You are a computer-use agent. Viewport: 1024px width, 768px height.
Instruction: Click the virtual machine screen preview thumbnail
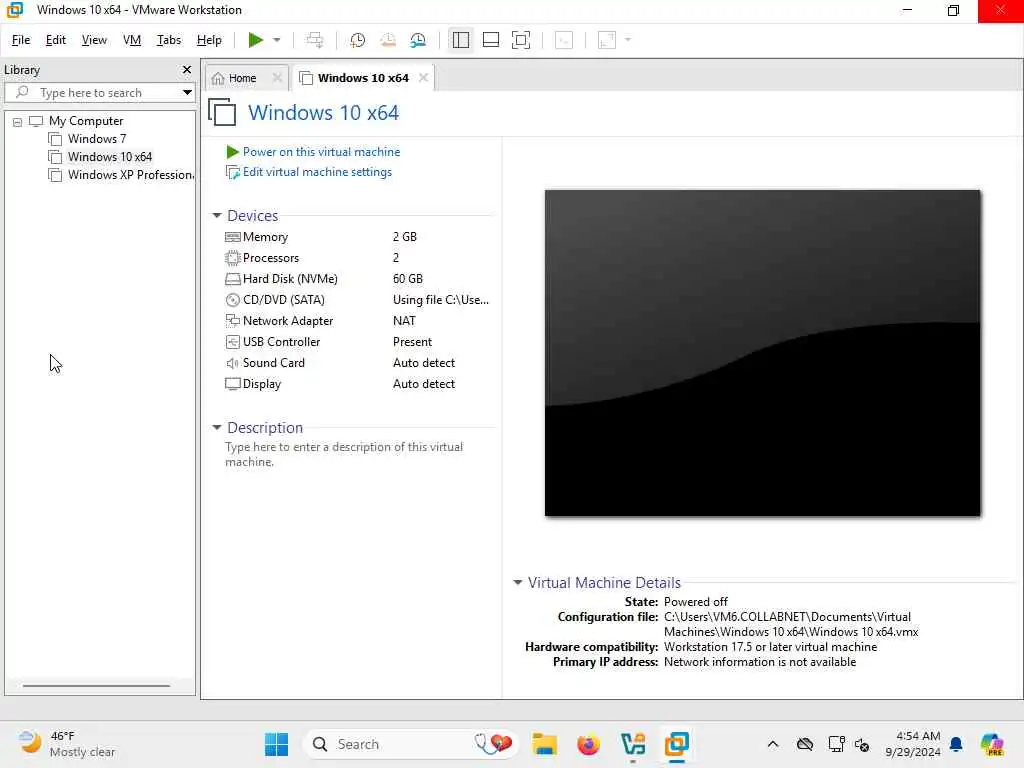coord(762,353)
